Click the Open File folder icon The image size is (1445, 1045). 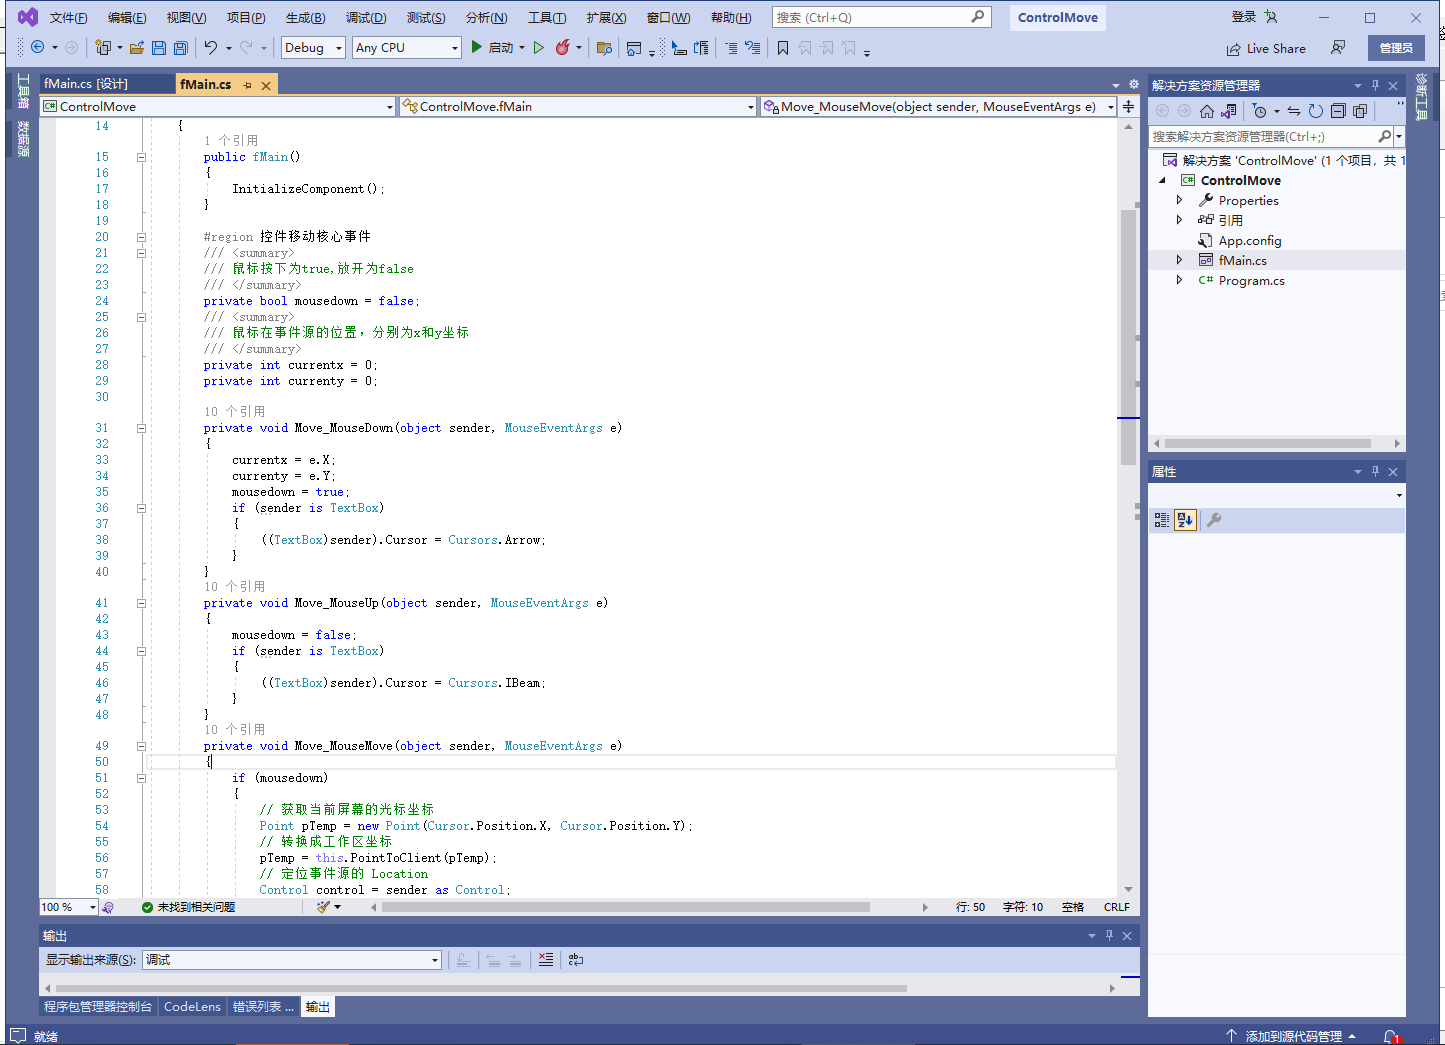(137, 47)
